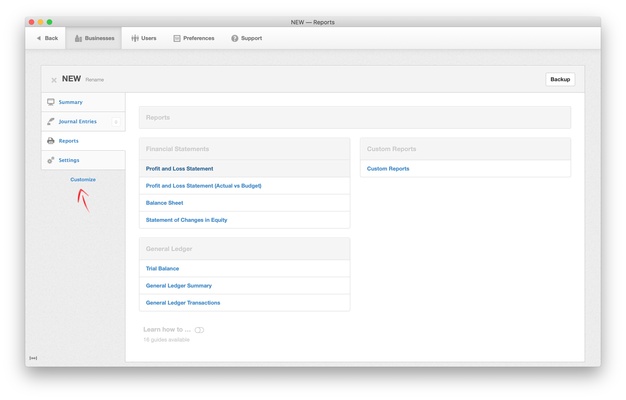Open Profit and Loss Statement (Actual vs Budget)

(204, 186)
